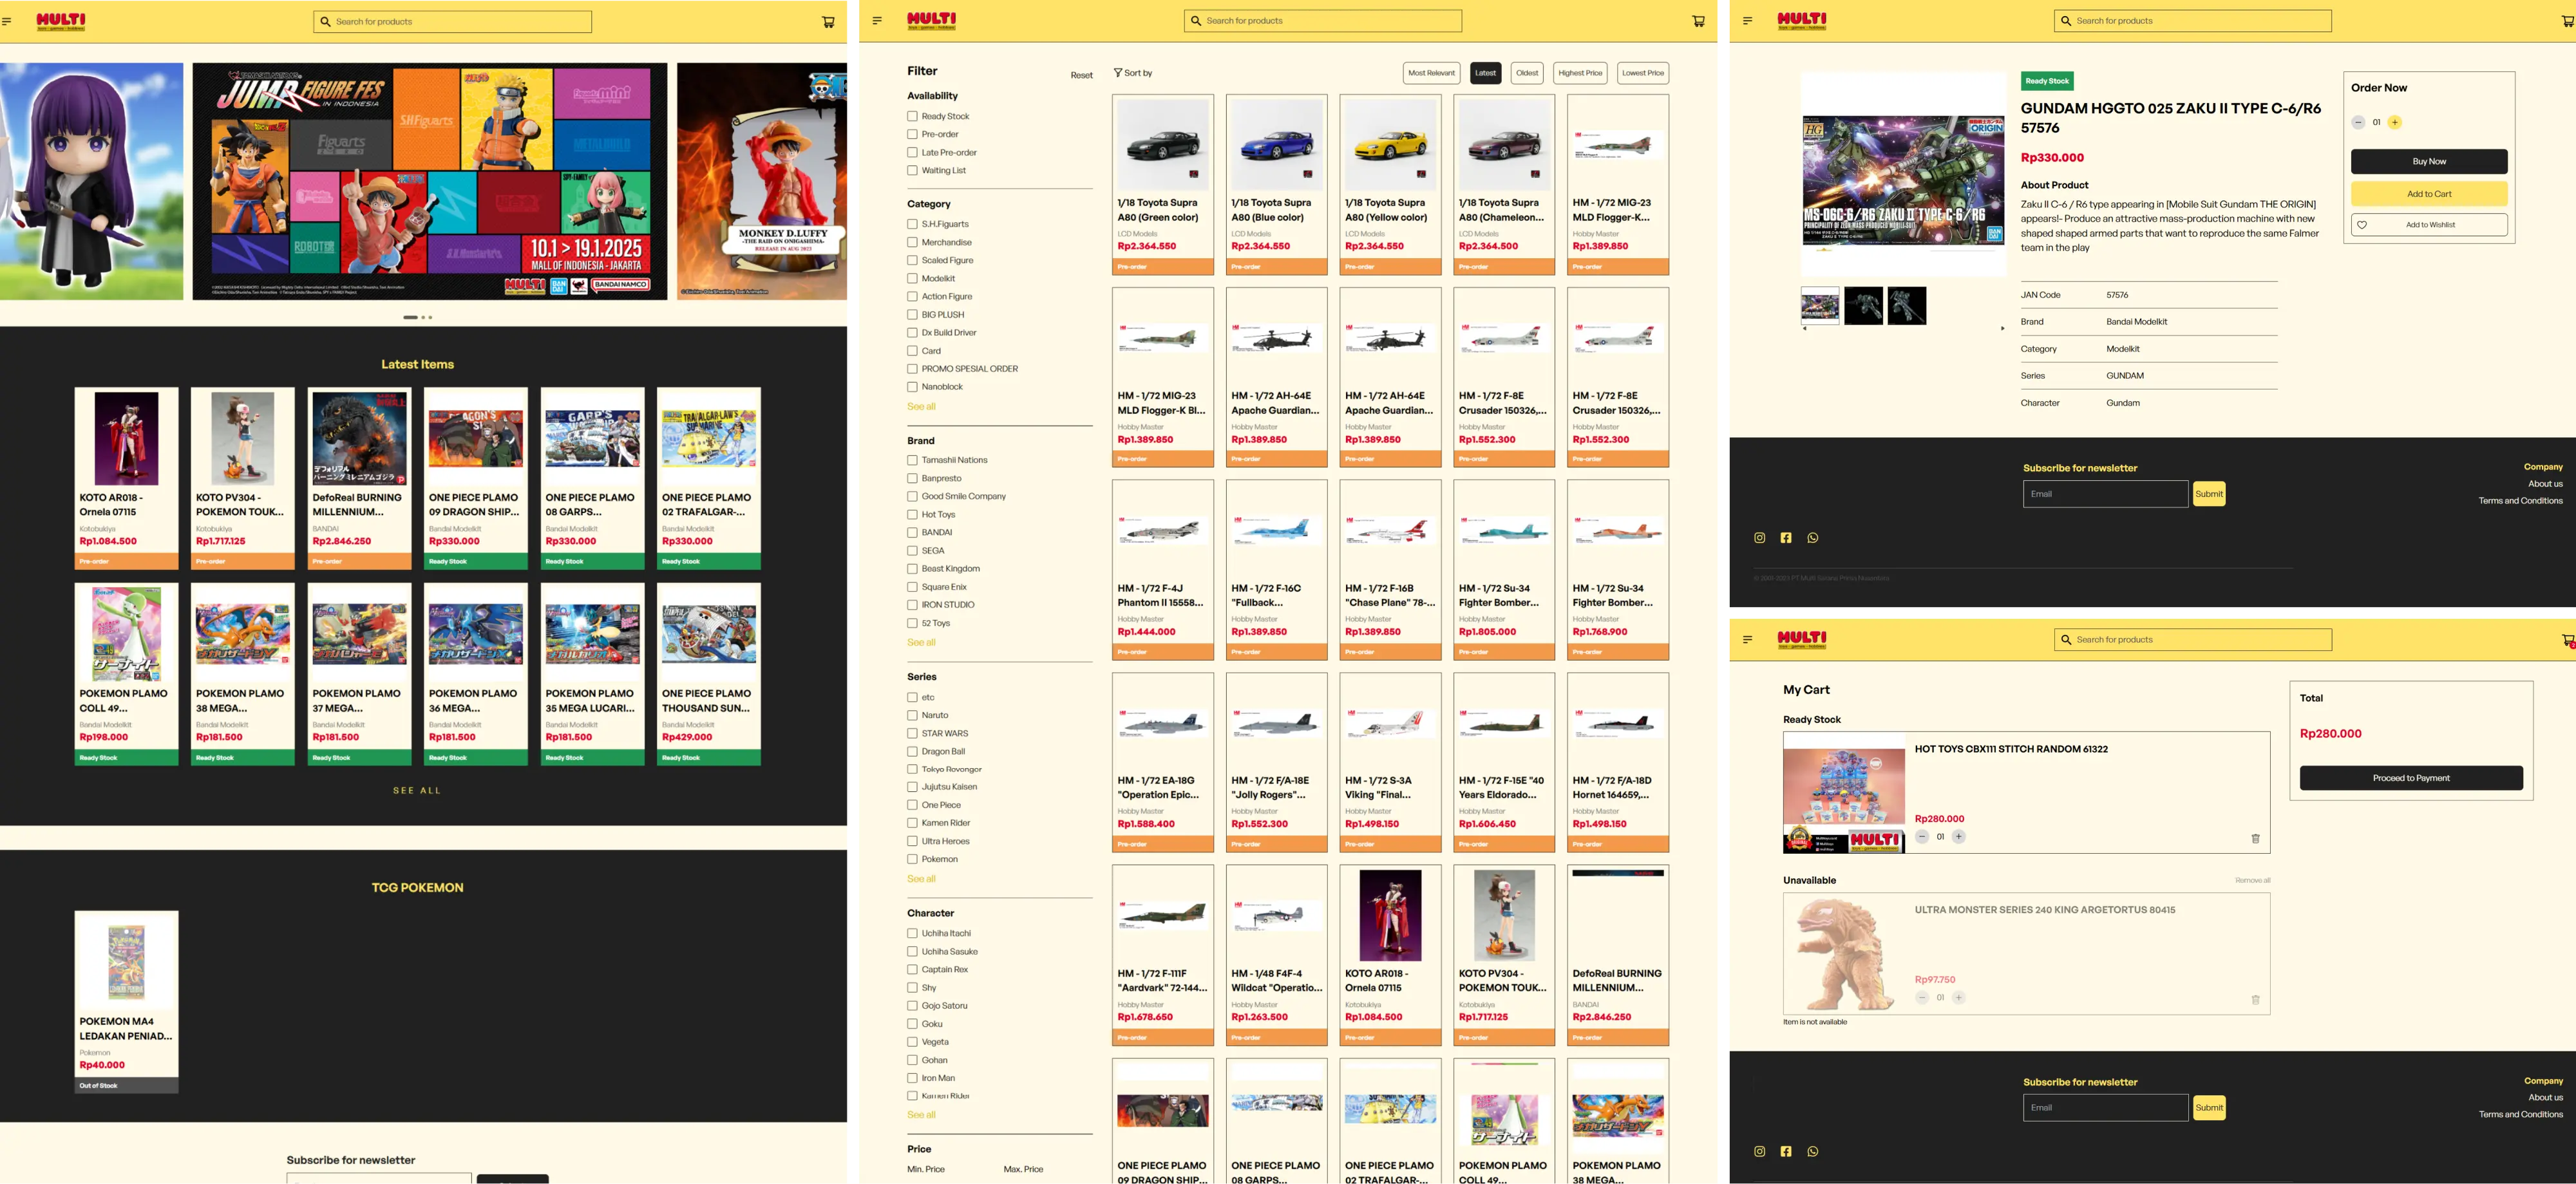Check the One Piece series filter

(x=912, y=805)
